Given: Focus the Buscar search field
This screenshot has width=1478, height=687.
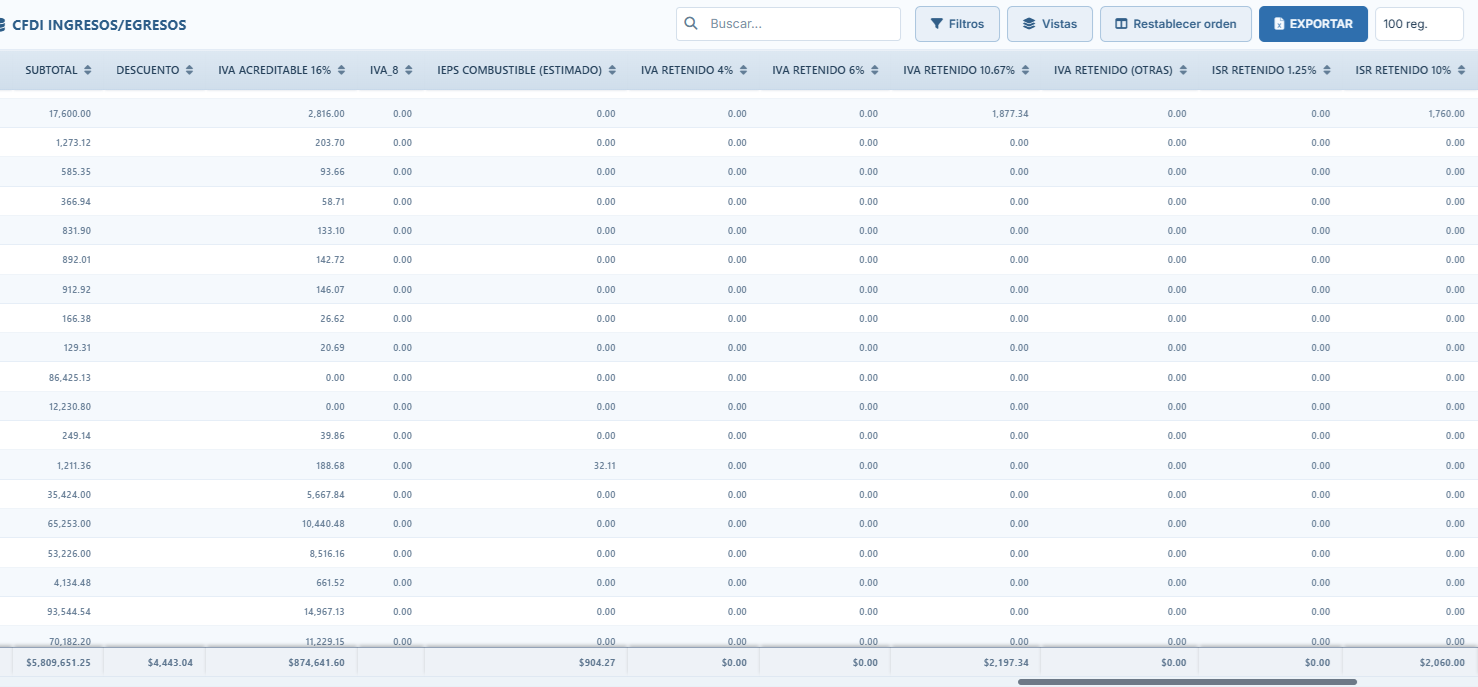Looking at the screenshot, I should click(788, 24).
